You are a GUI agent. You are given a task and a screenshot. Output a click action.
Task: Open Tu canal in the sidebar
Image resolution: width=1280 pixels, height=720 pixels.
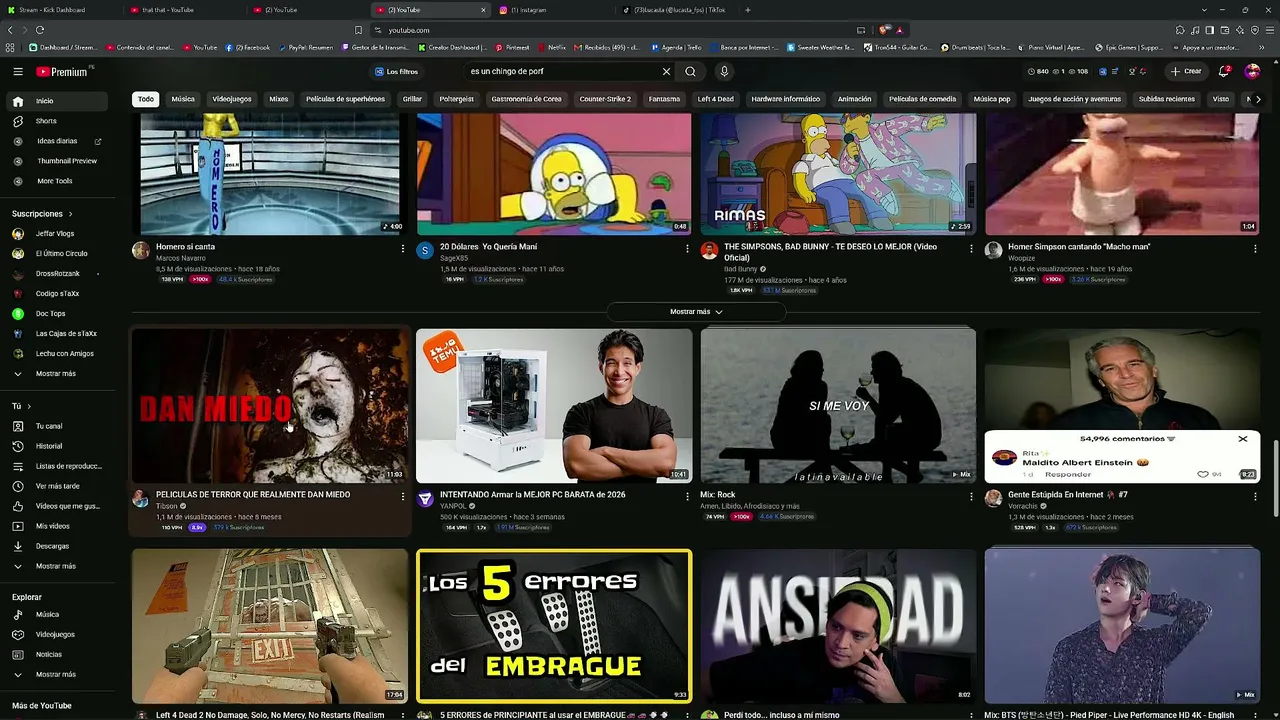[x=49, y=426]
